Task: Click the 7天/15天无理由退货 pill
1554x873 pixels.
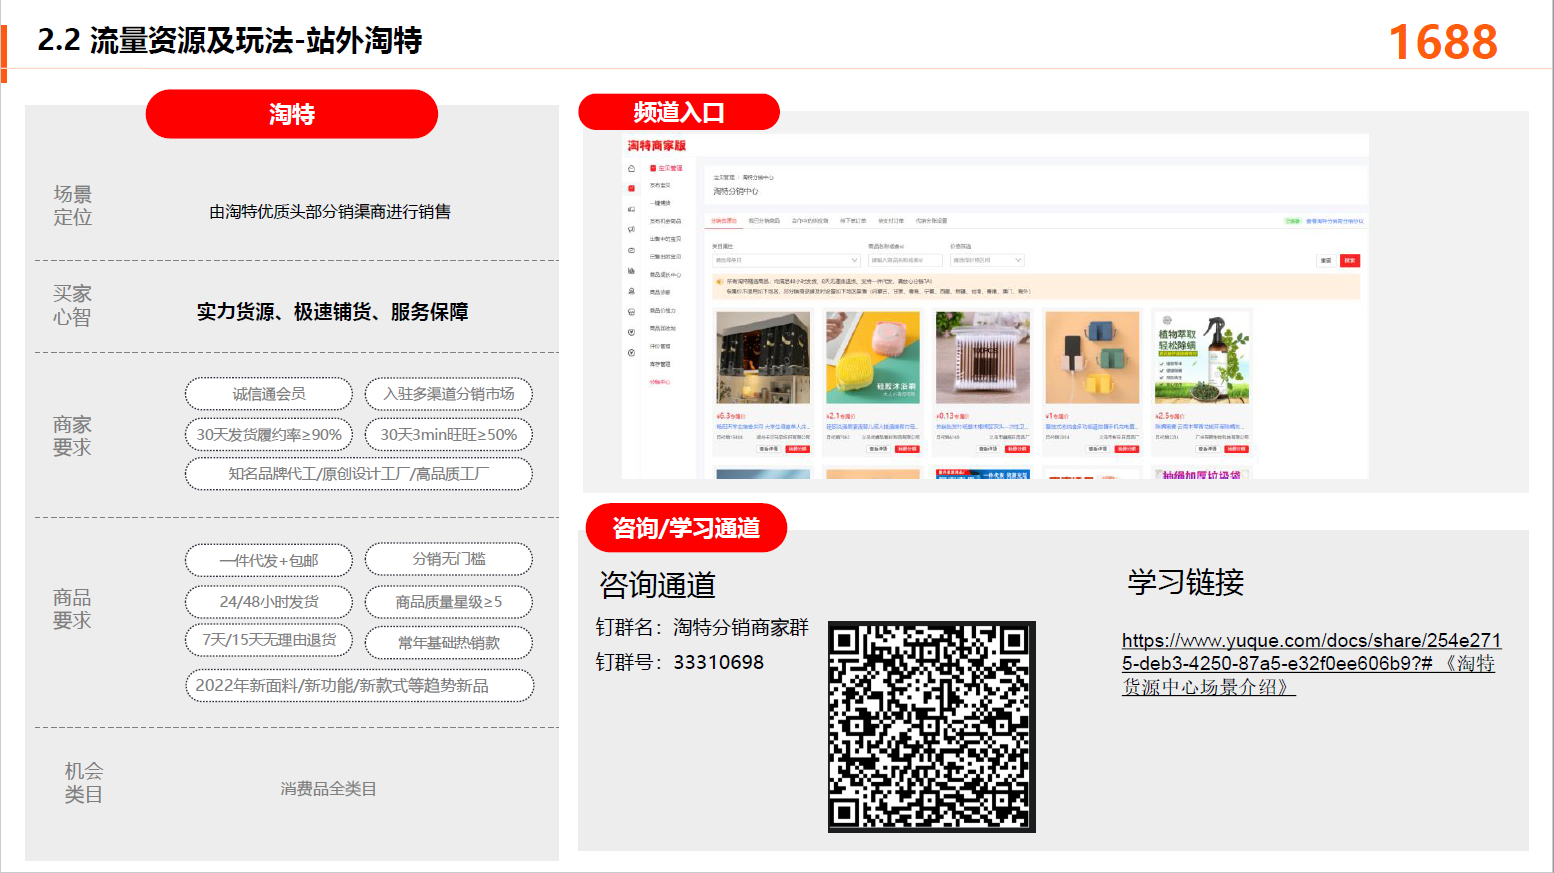Action: click(269, 640)
